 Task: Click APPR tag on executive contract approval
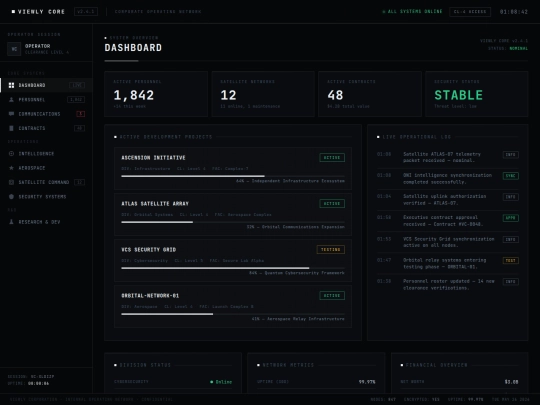click(x=511, y=218)
